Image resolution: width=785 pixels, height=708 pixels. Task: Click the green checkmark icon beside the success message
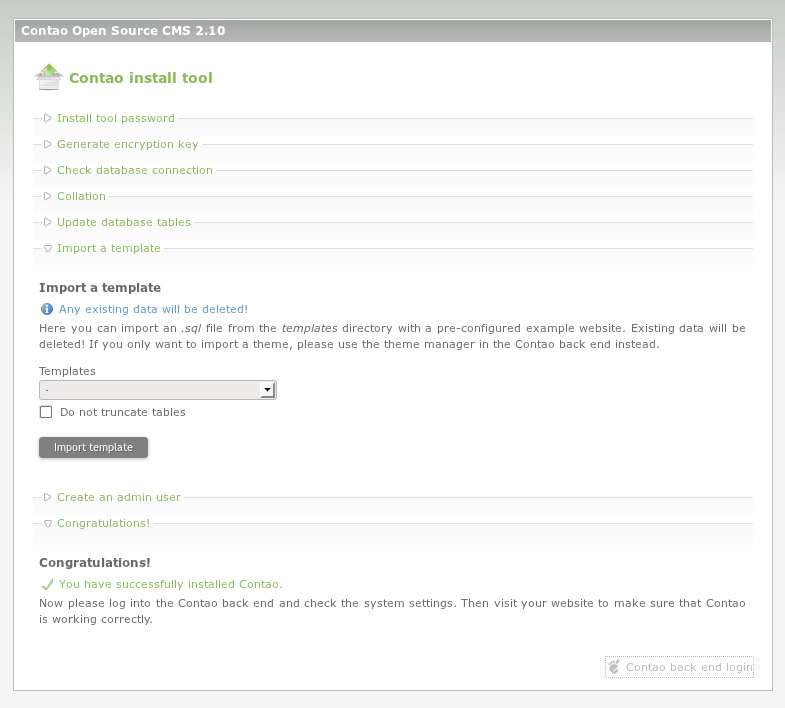(x=47, y=584)
